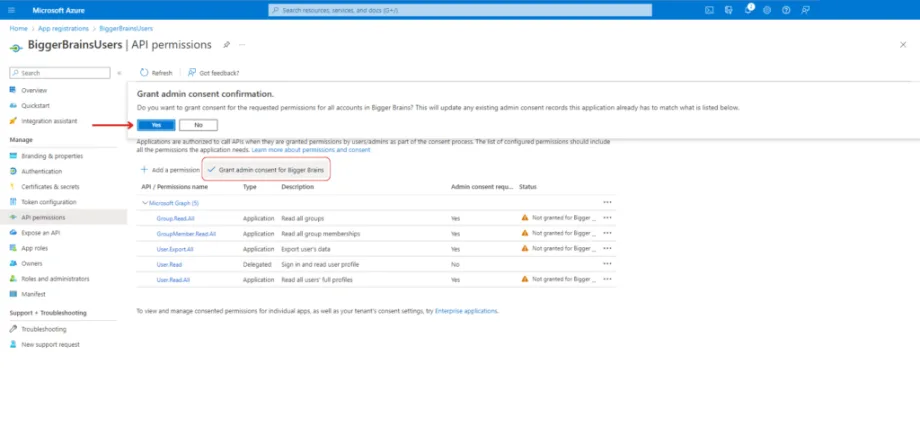
Task: Select API permissions in the sidebar
Action: [63, 217]
